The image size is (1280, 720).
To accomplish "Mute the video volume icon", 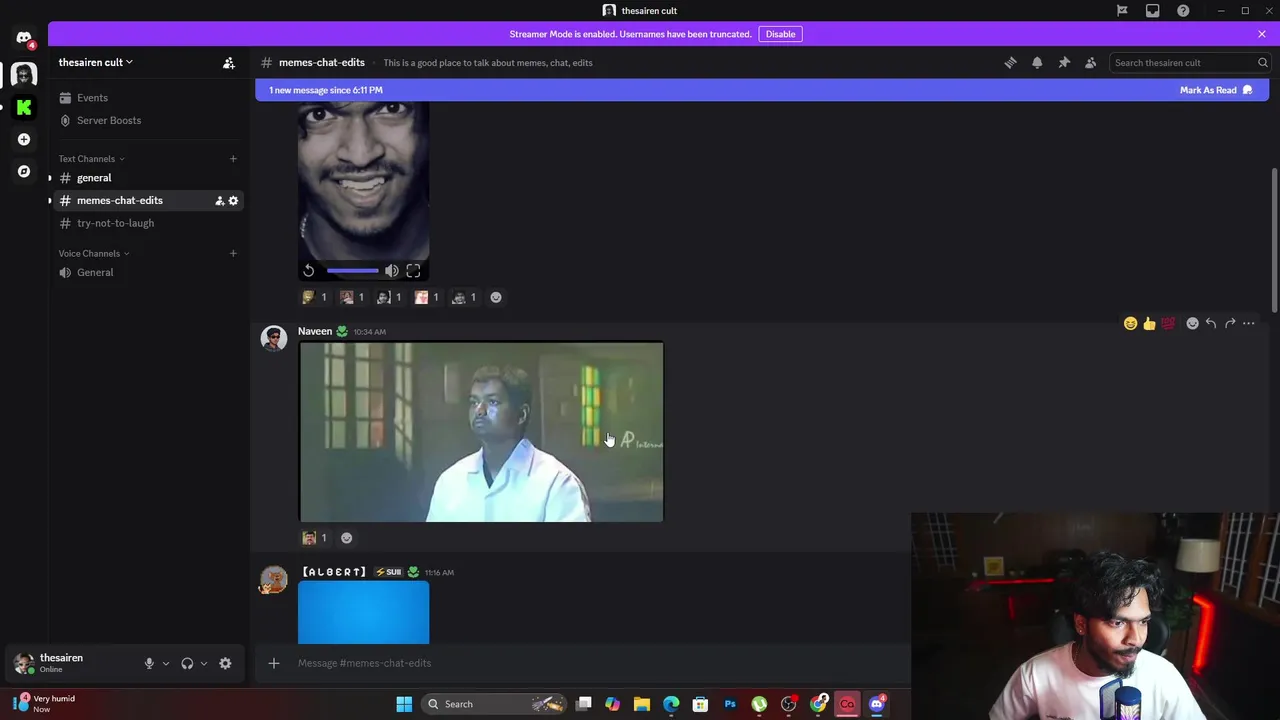I will pos(392,271).
